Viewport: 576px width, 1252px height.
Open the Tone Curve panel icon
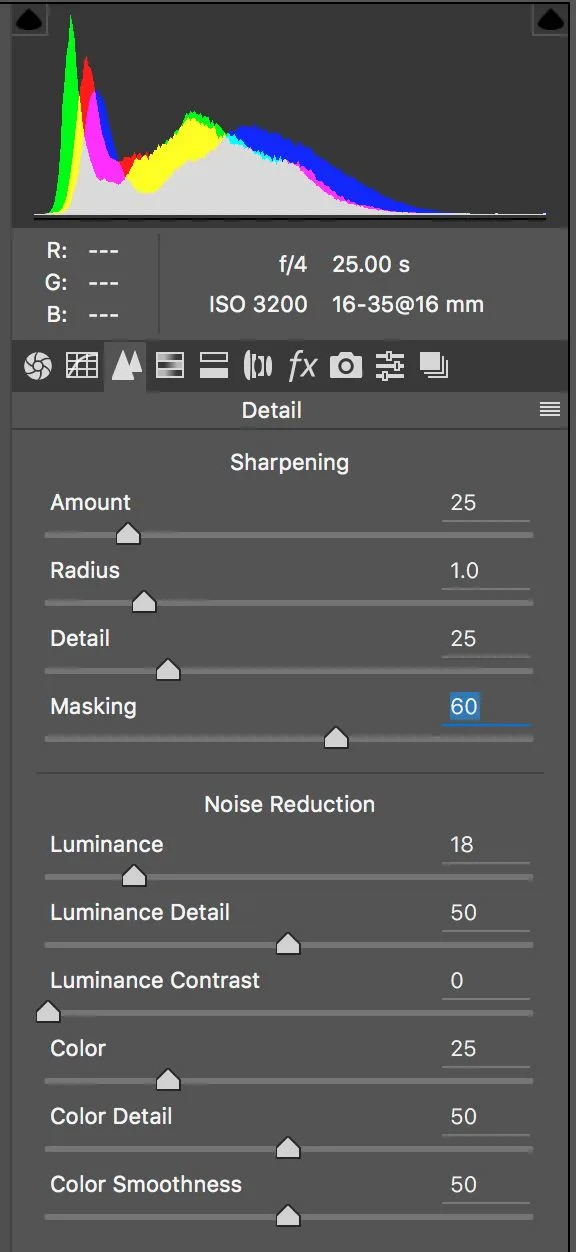[81, 366]
